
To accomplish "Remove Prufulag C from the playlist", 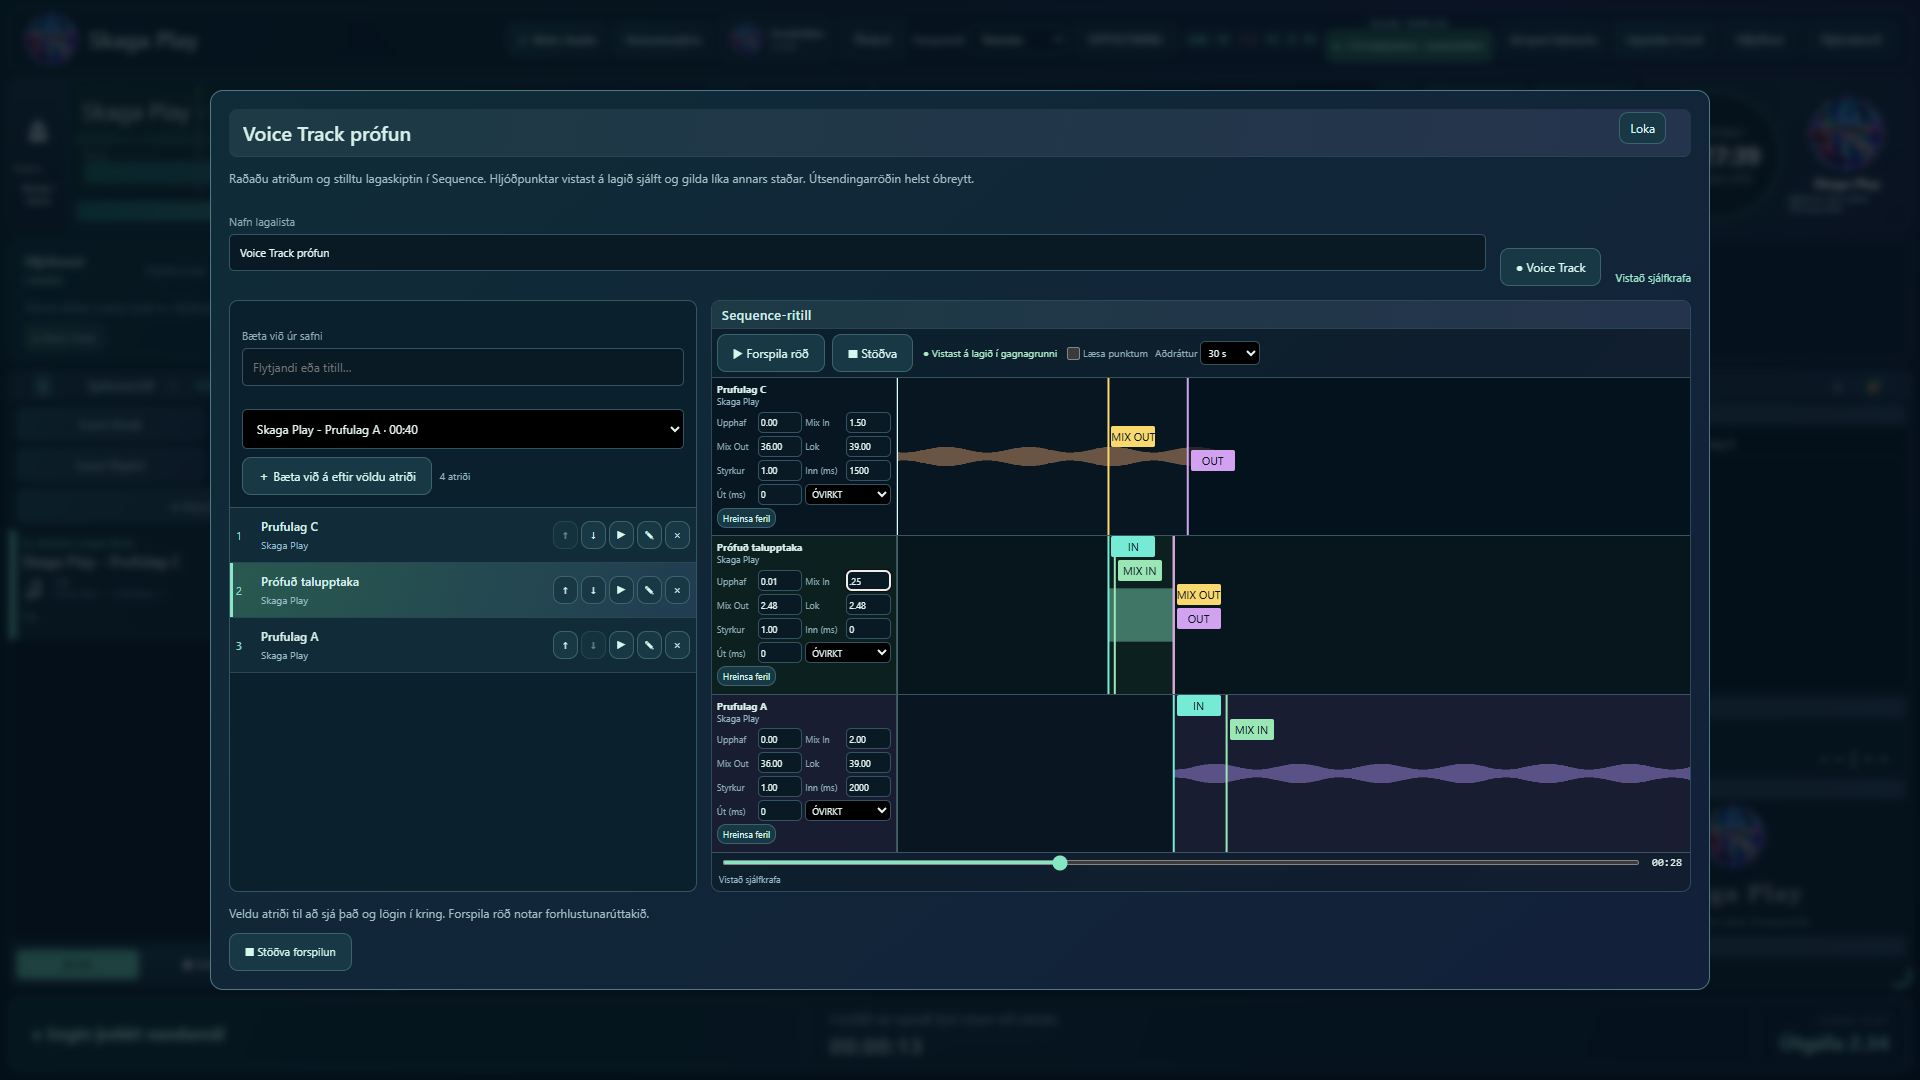I will 677,535.
